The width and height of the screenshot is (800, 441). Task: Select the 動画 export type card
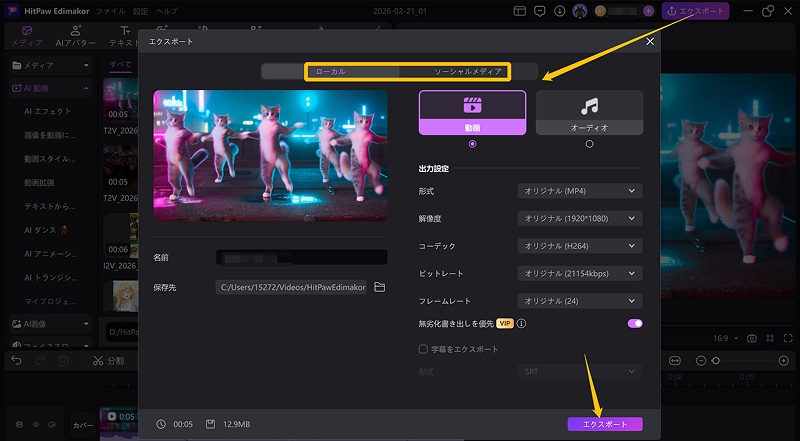[472, 113]
